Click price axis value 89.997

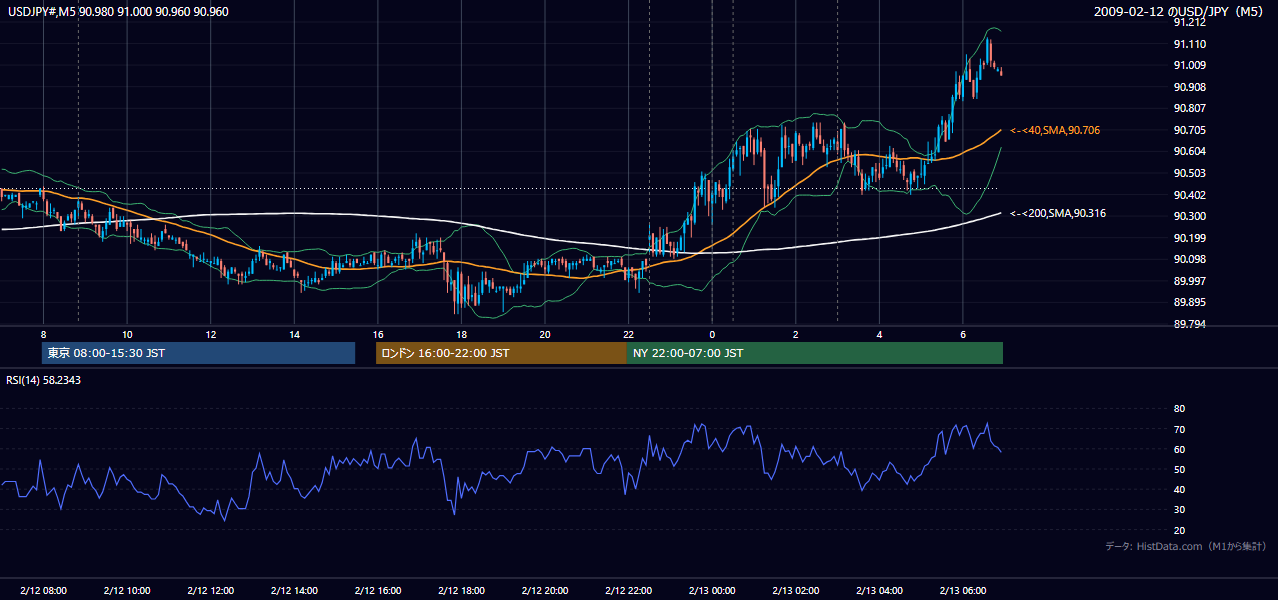pyautogui.click(x=1189, y=281)
